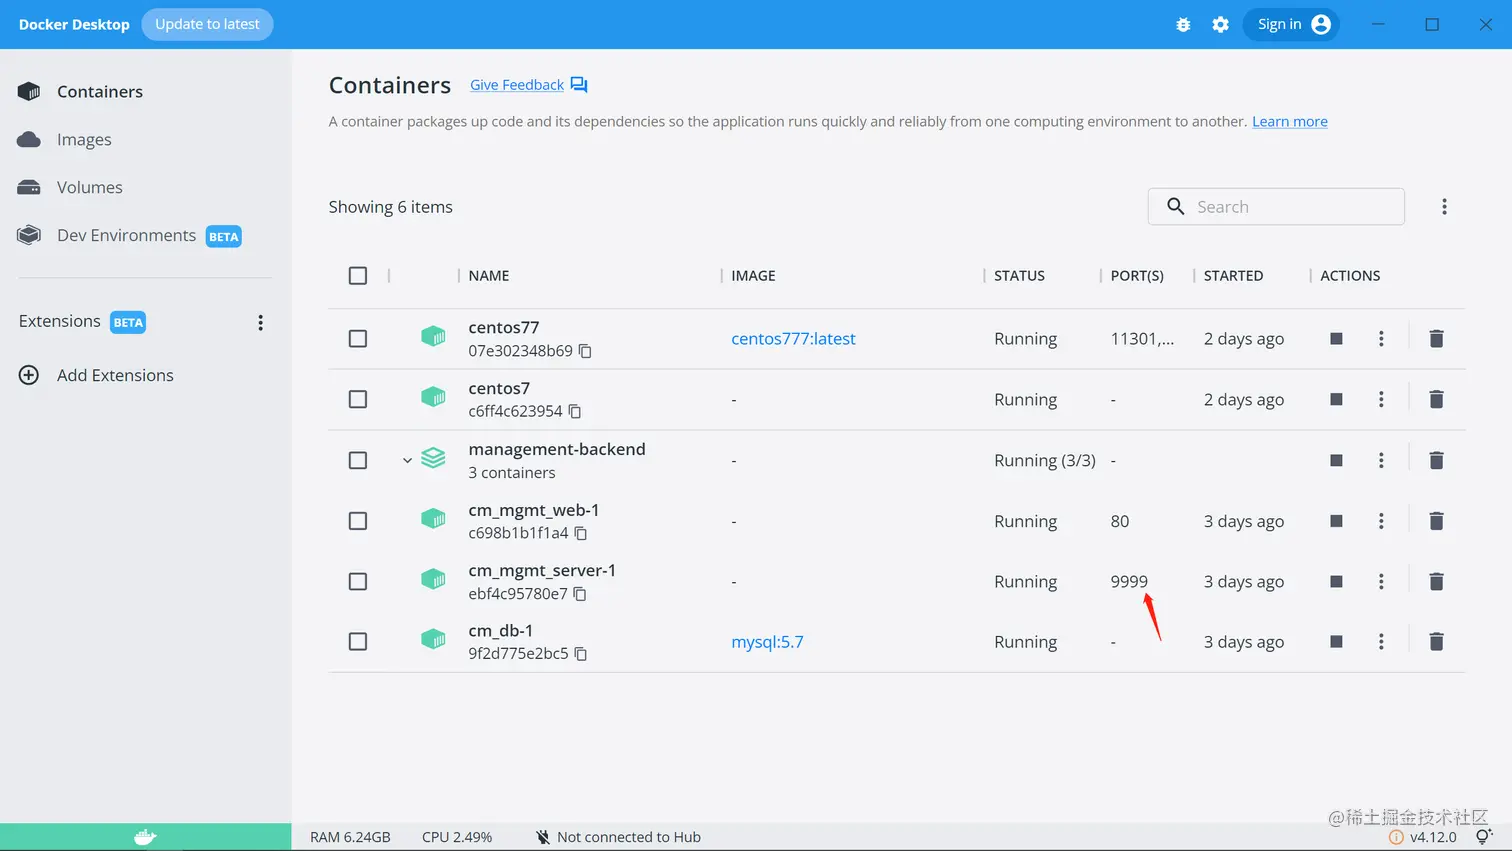Stop the cm_mgmt_web-1 container
The height and width of the screenshot is (851, 1512).
click(x=1336, y=521)
